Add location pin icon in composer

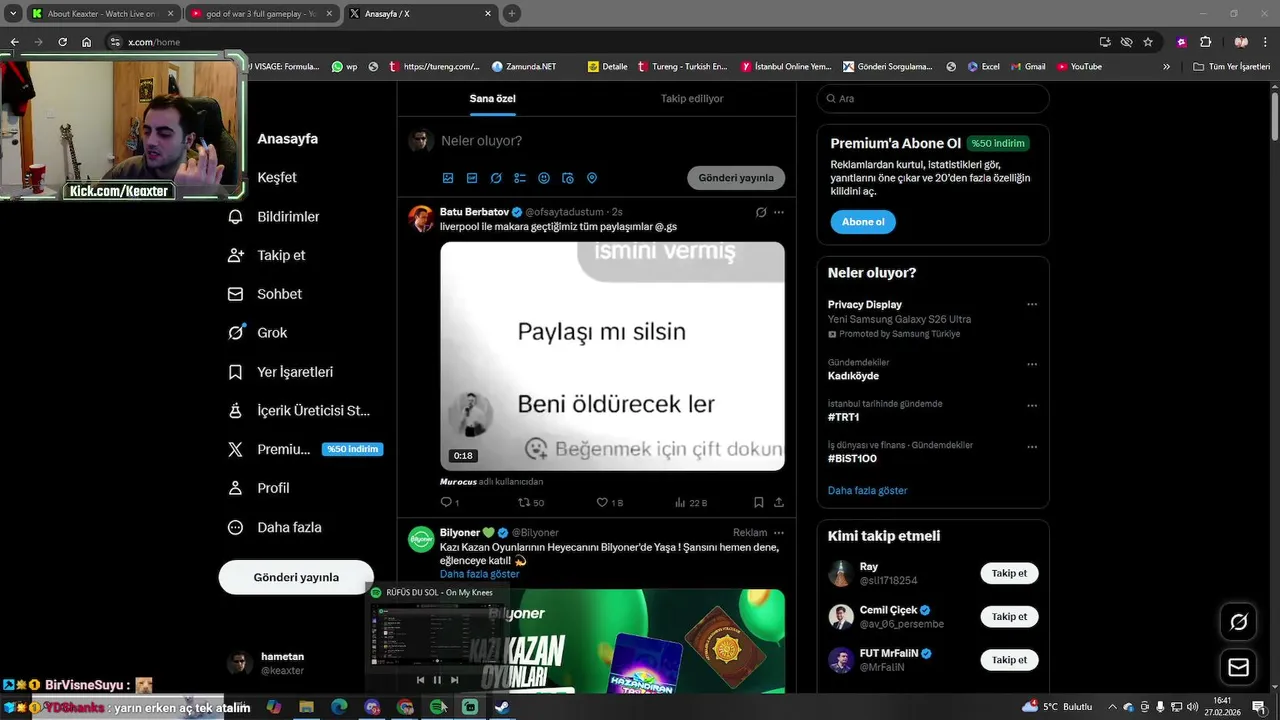[x=592, y=178]
